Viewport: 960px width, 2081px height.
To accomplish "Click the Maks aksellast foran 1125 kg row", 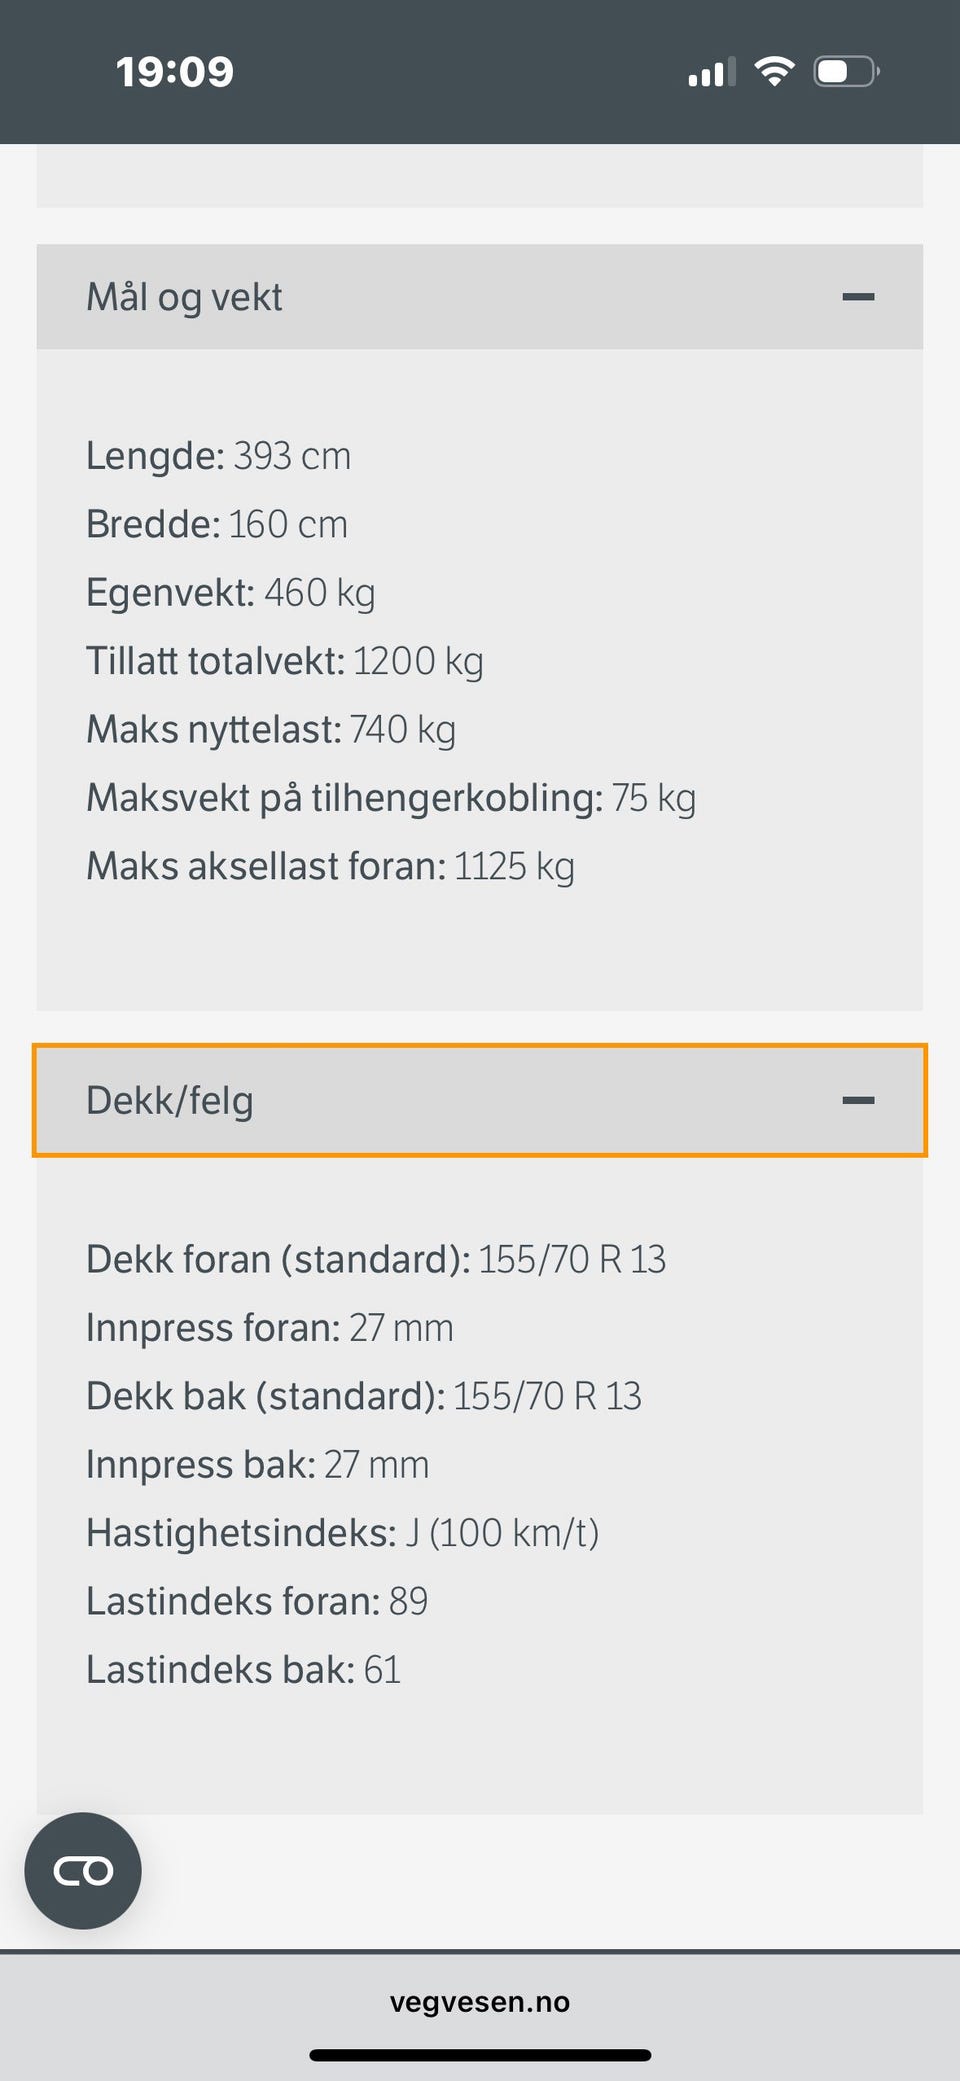I will 330,866.
